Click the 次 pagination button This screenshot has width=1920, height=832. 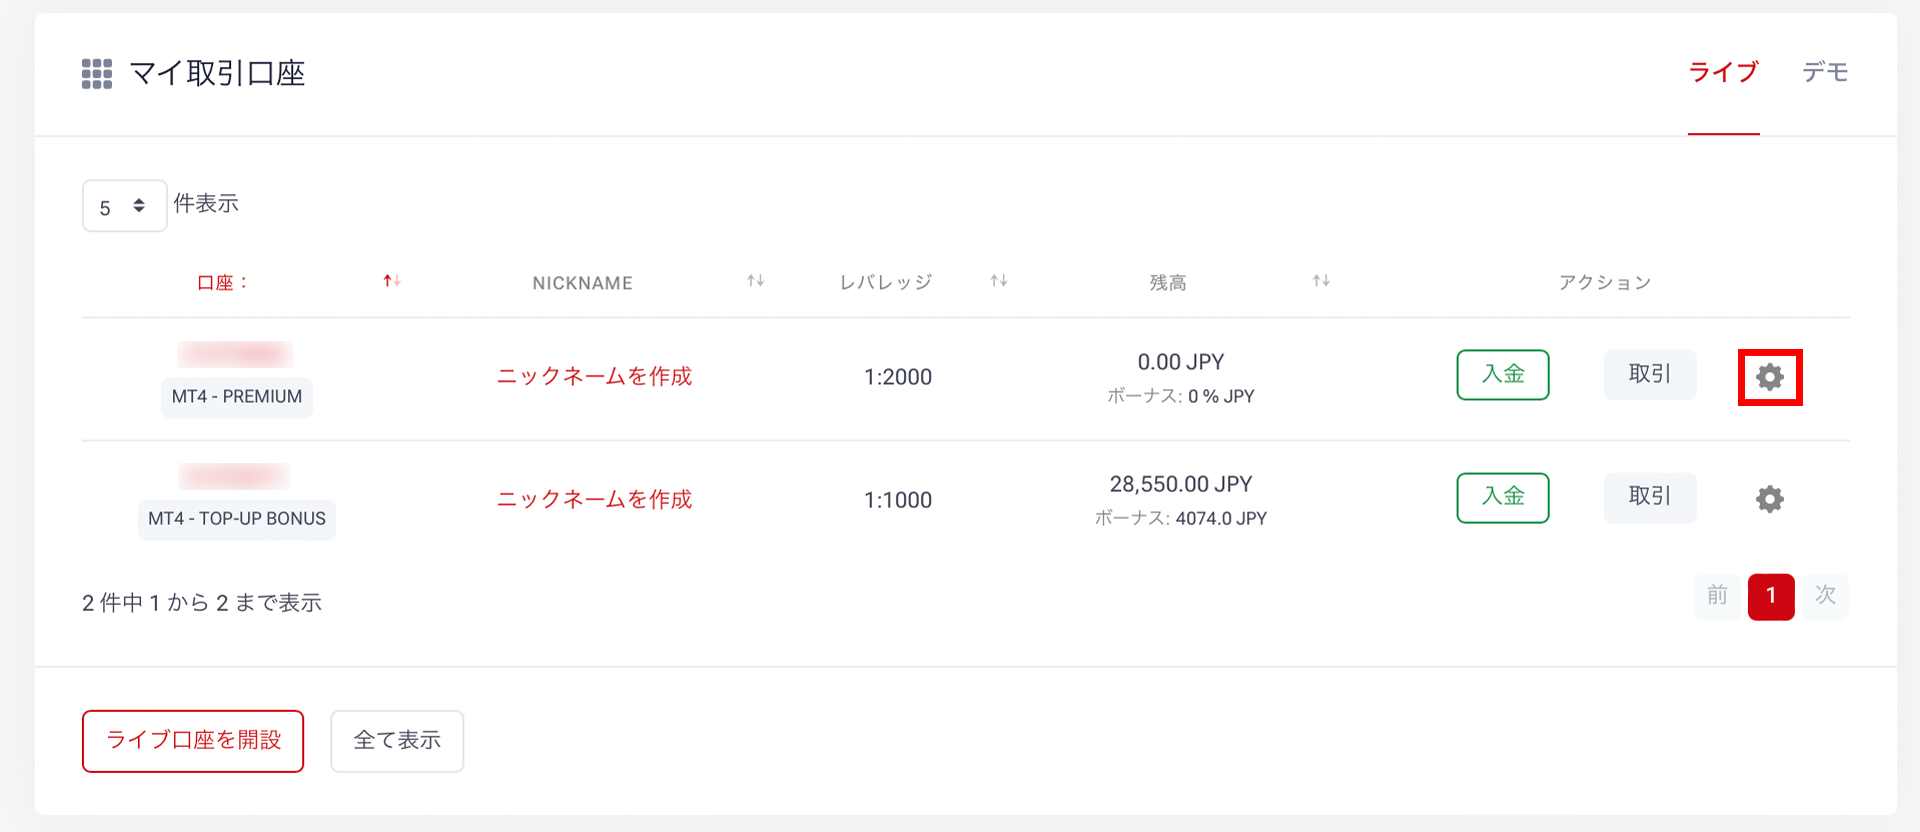[1825, 597]
